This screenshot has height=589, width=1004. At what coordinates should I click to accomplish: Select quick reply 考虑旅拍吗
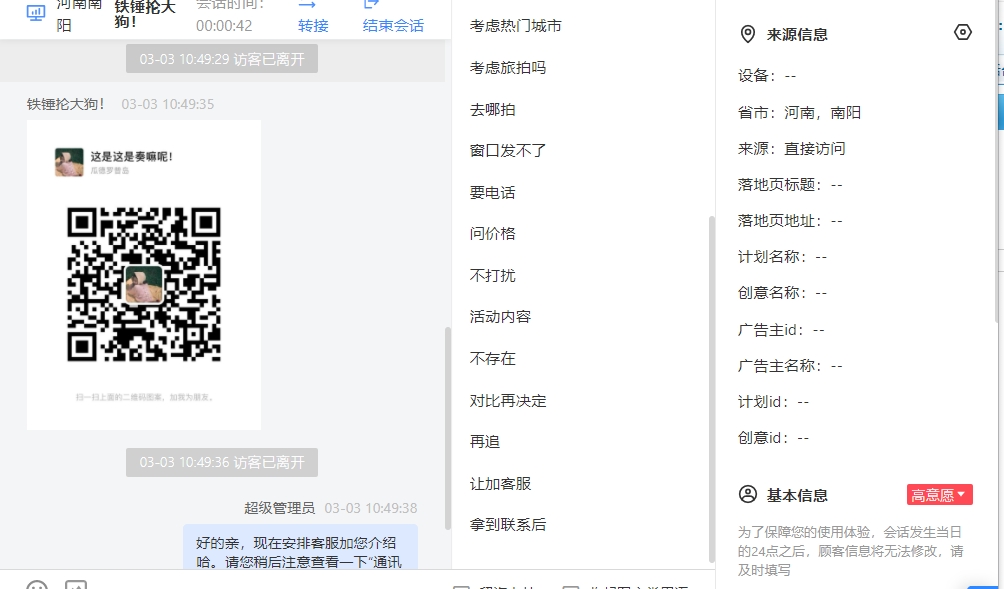tap(508, 68)
